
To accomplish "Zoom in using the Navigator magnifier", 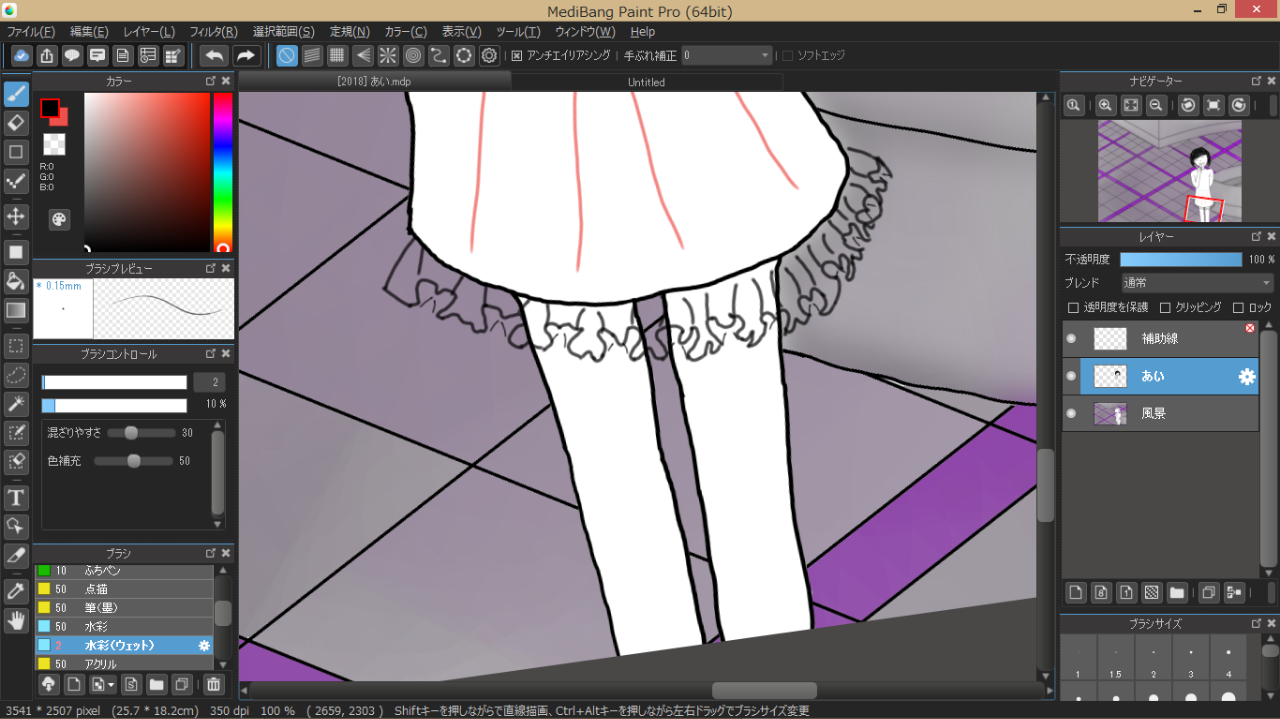I will point(1105,105).
